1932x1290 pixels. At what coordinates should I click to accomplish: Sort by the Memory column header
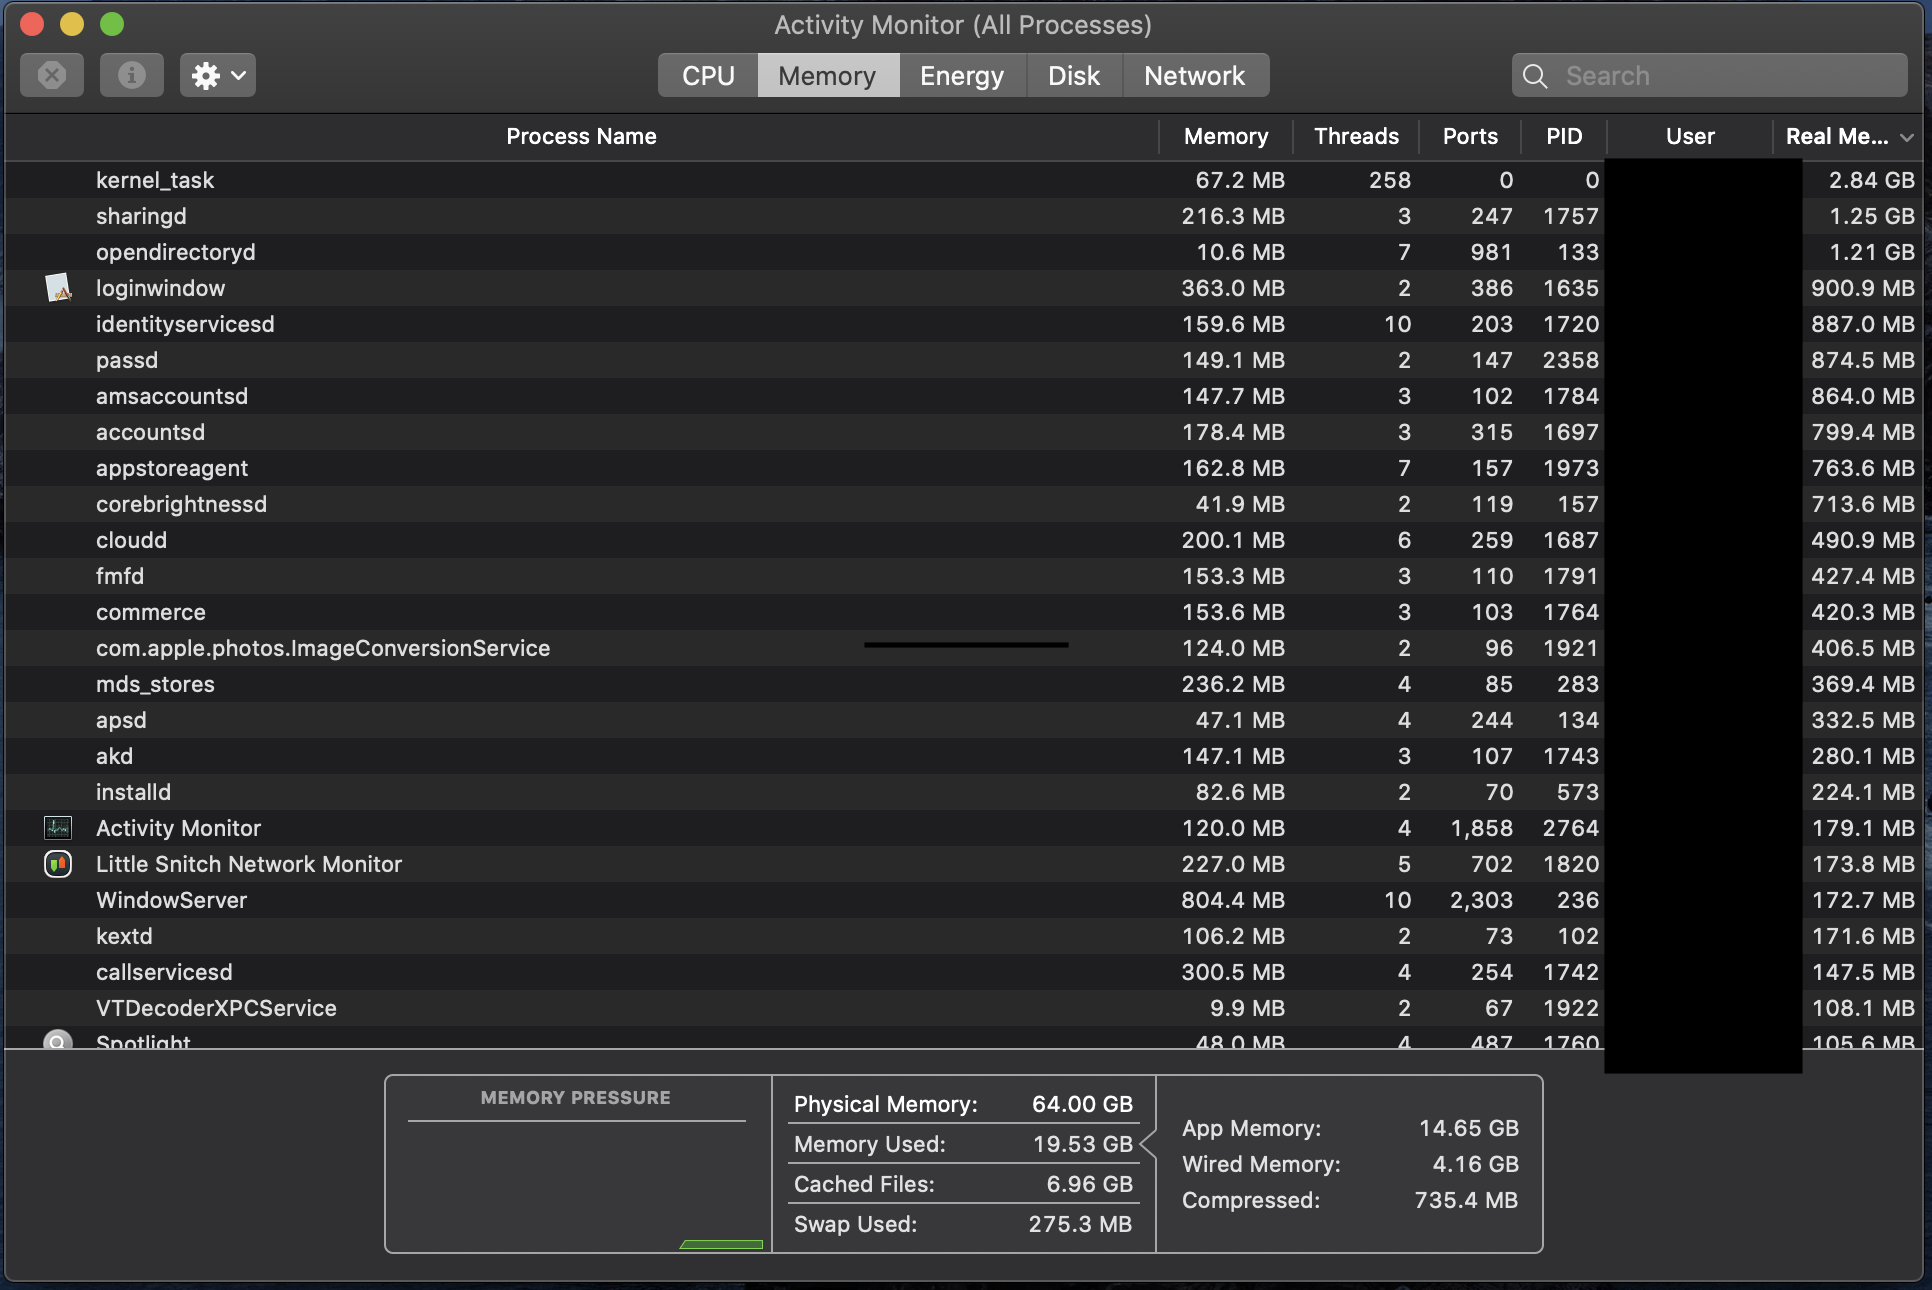tap(1225, 136)
